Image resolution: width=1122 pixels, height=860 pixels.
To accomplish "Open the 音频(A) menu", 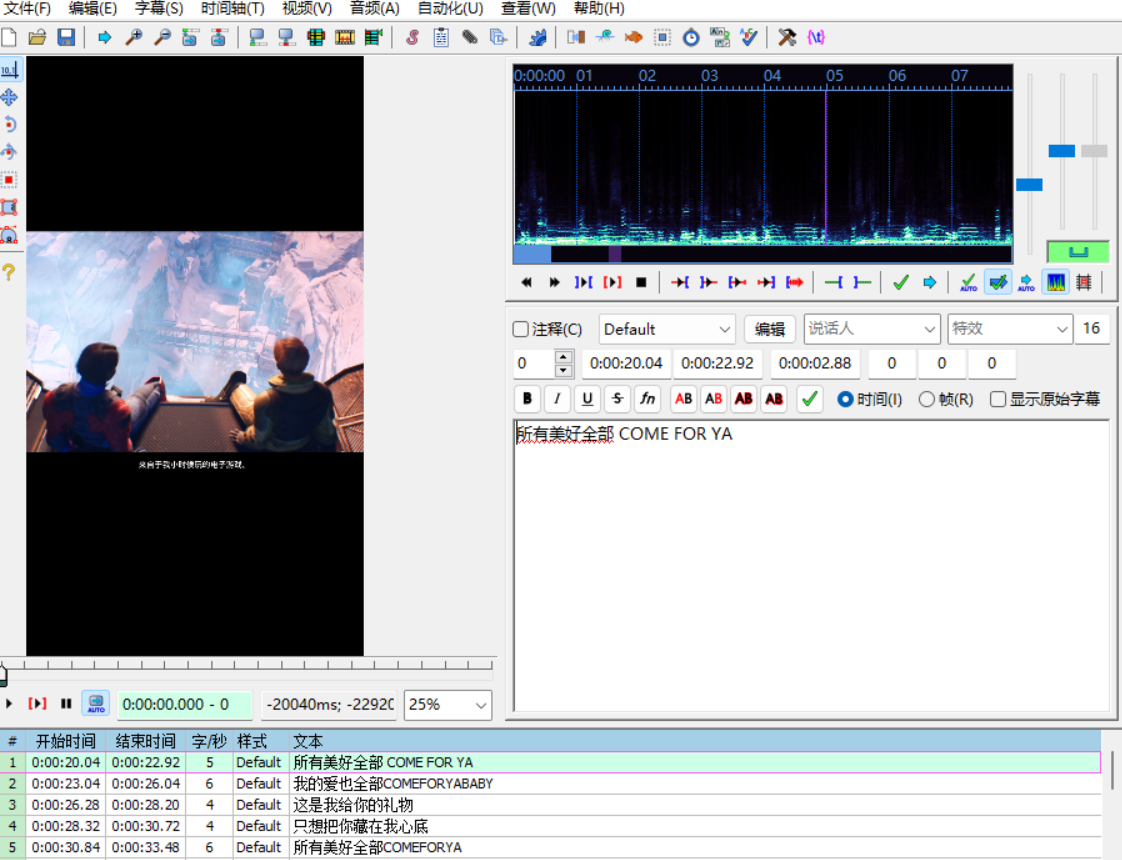I will (375, 9).
